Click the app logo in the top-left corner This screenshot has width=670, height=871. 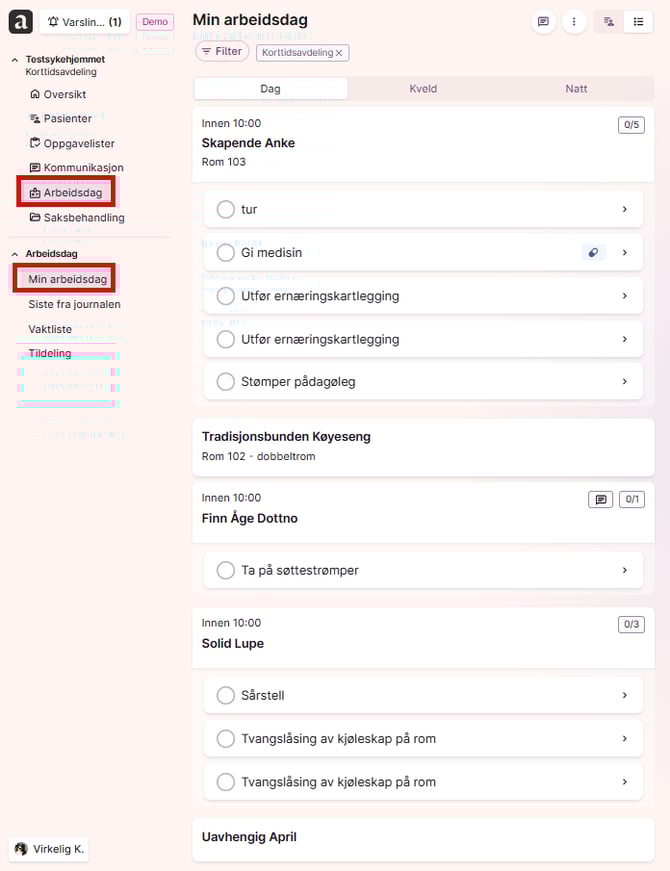(x=19, y=21)
